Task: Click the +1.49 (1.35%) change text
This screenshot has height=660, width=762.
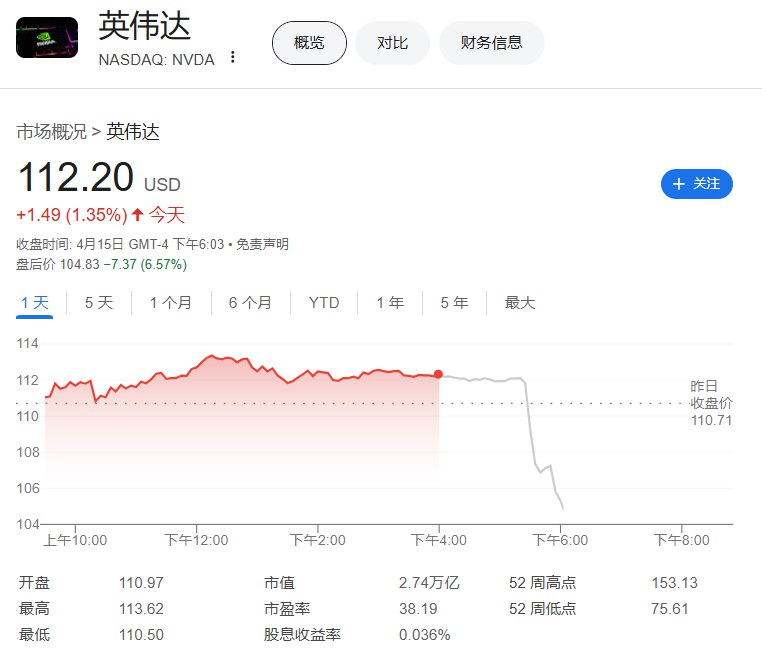Action: [x=72, y=215]
